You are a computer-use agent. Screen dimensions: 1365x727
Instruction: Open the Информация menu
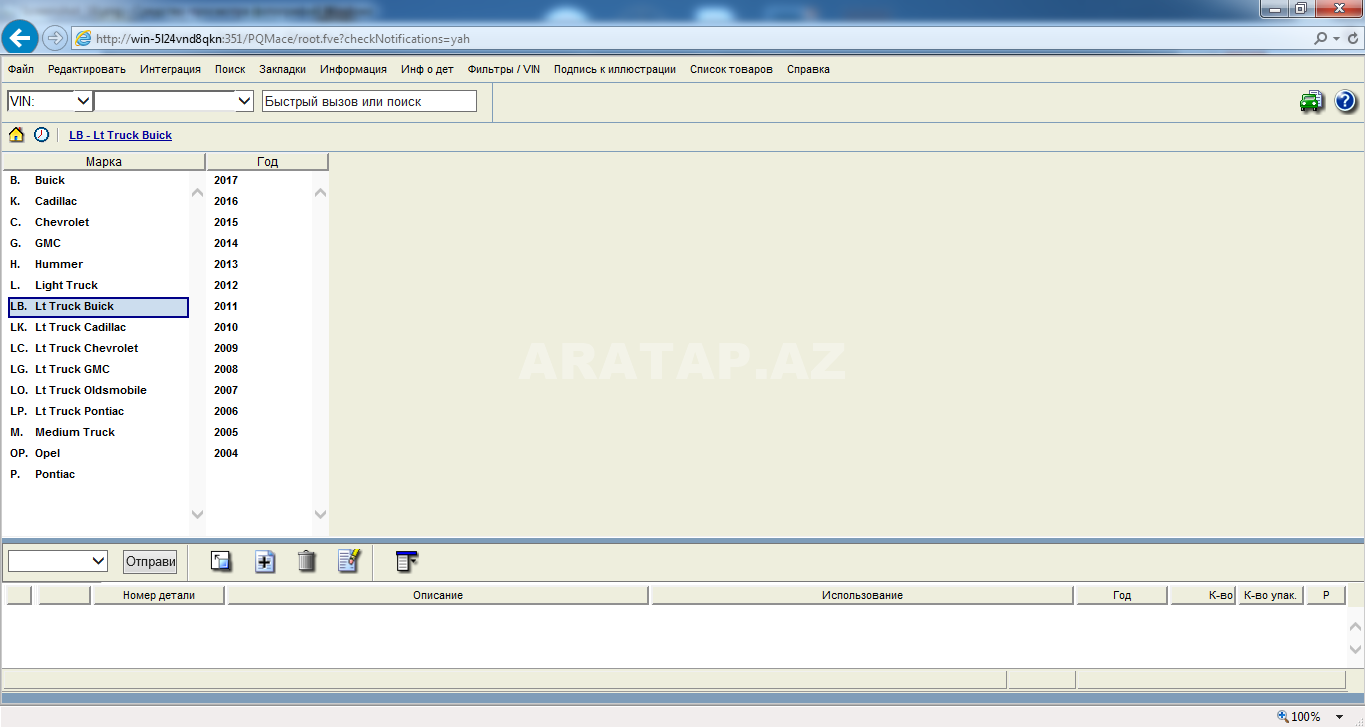click(353, 69)
